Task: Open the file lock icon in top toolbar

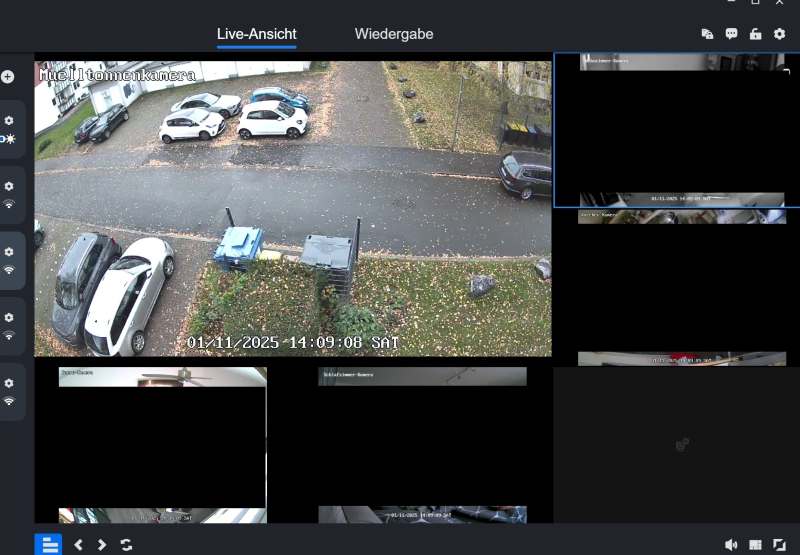Action: click(707, 34)
